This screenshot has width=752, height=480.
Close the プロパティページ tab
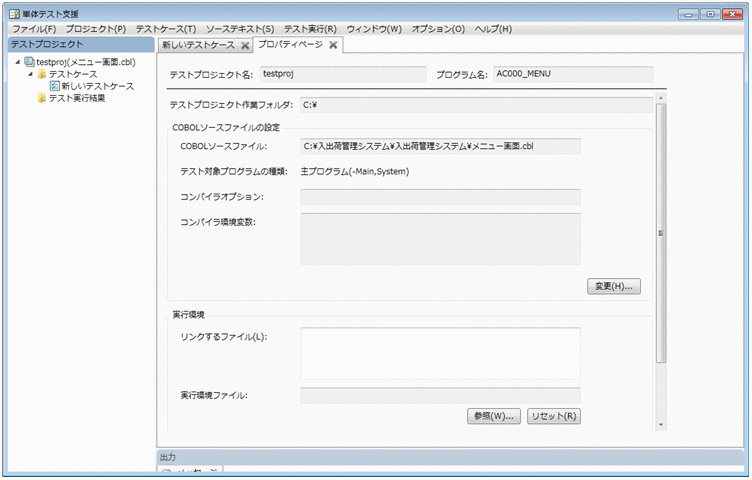(x=333, y=45)
